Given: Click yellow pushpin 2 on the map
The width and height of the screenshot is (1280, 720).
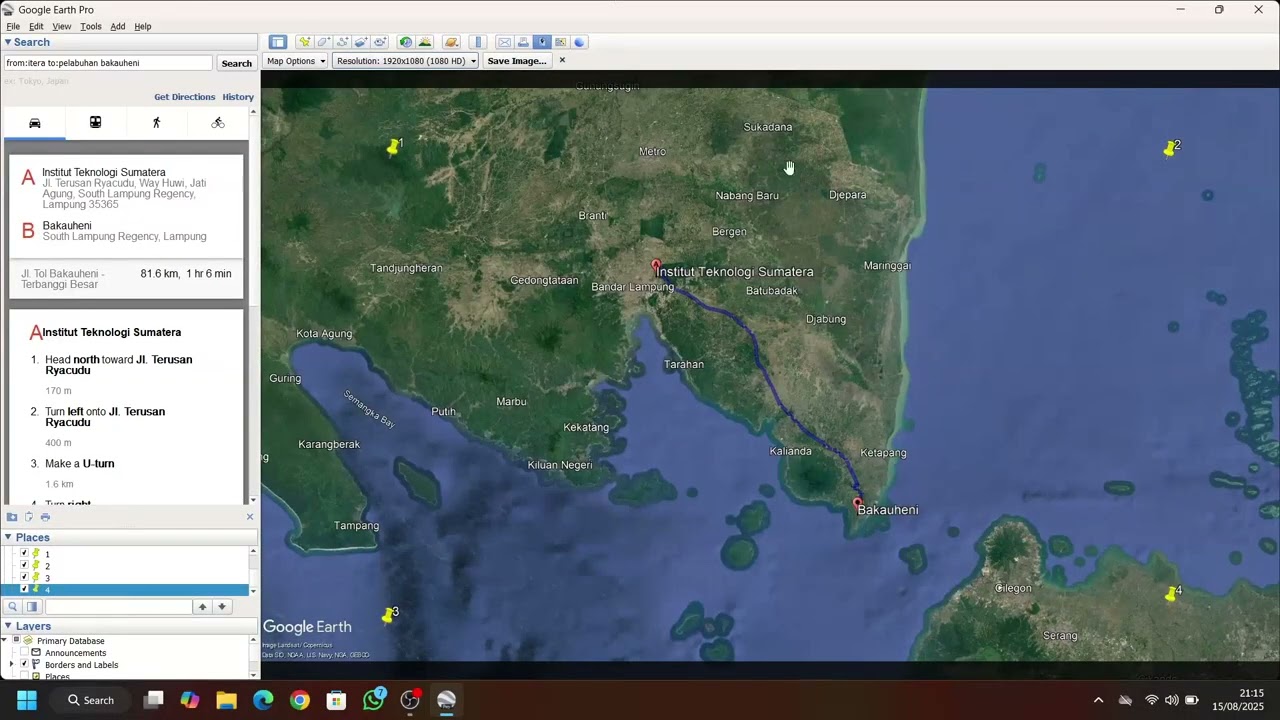Looking at the screenshot, I should [x=1170, y=149].
